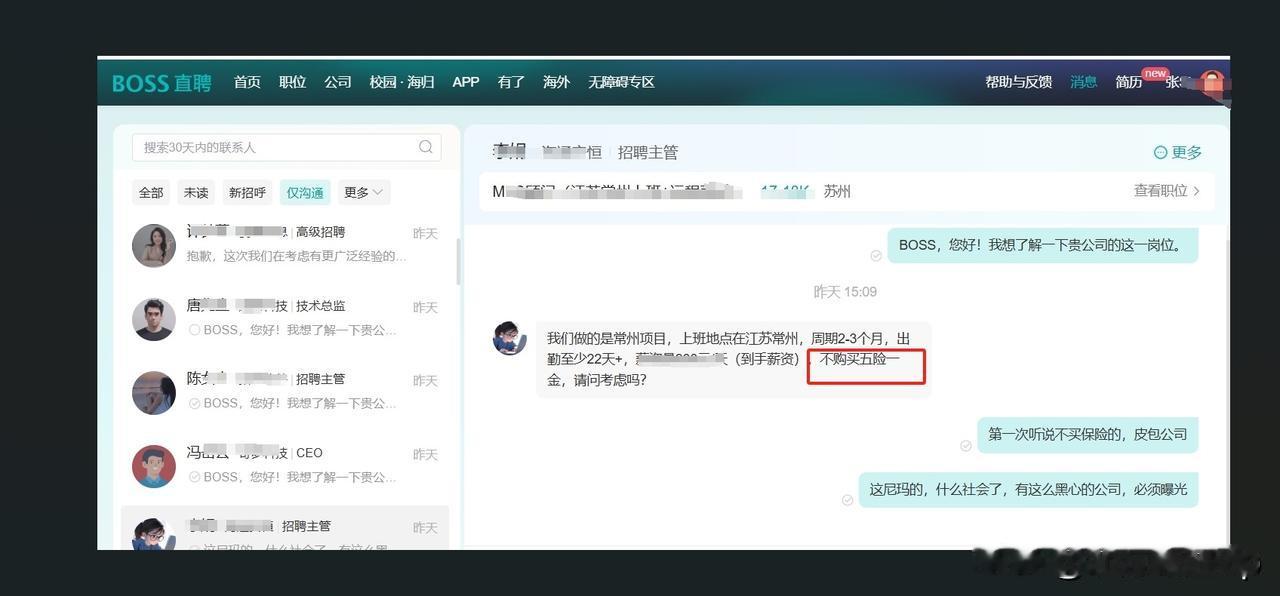Click 查看职位 link
The width and height of the screenshot is (1280, 596).
(1166, 191)
